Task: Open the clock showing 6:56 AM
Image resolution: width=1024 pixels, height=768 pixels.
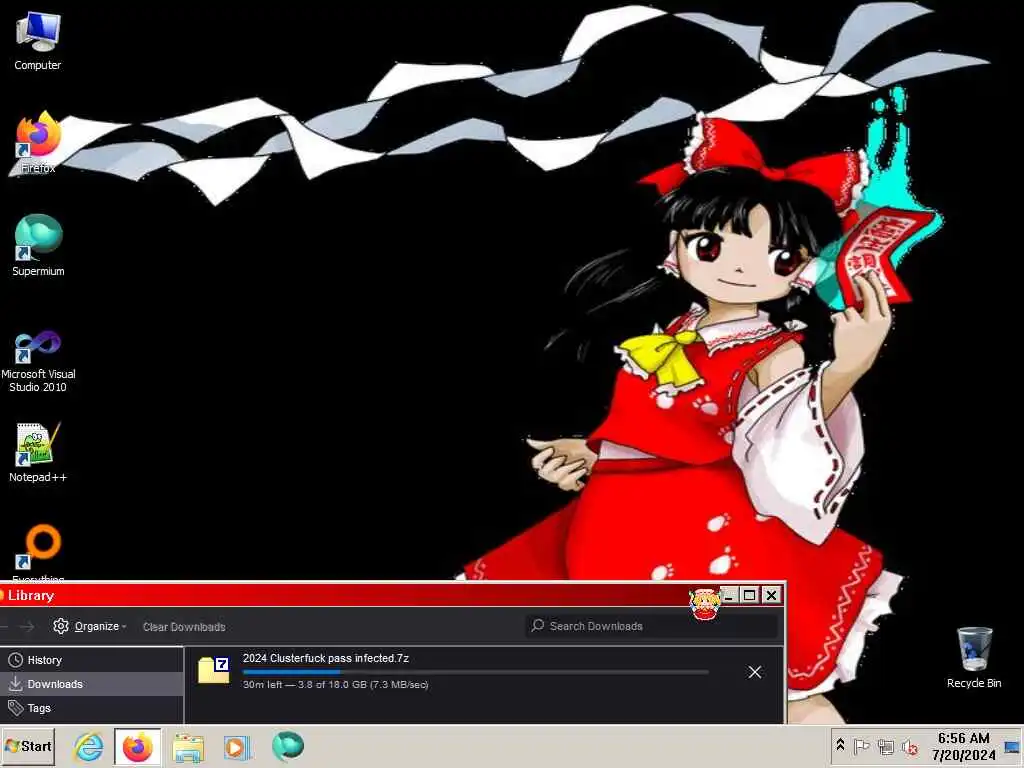Action: pyautogui.click(x=964, y=746)
